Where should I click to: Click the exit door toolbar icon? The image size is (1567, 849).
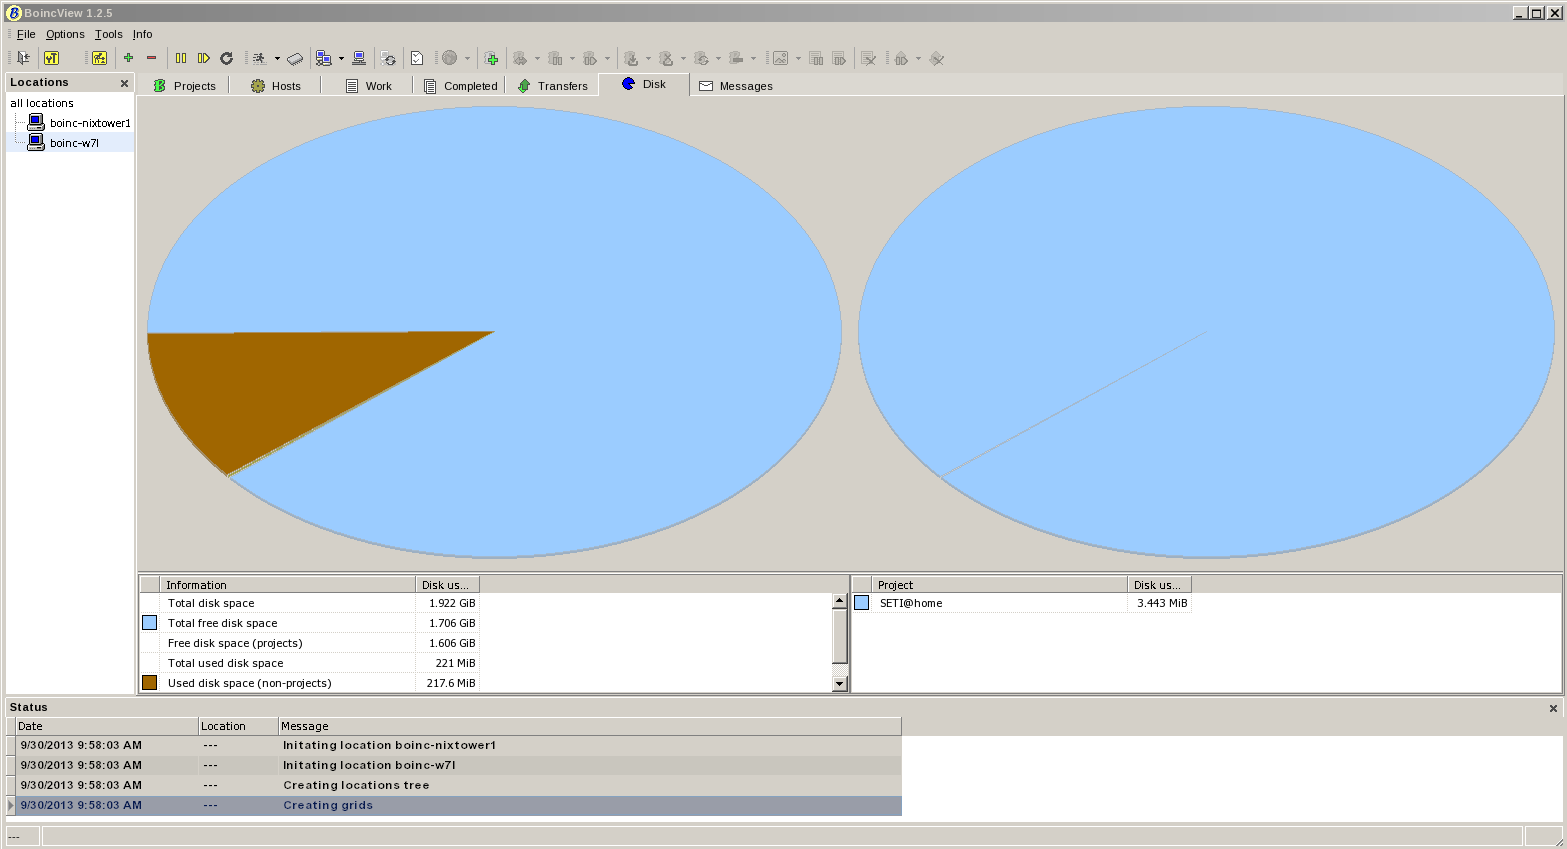tap(23, 58)
